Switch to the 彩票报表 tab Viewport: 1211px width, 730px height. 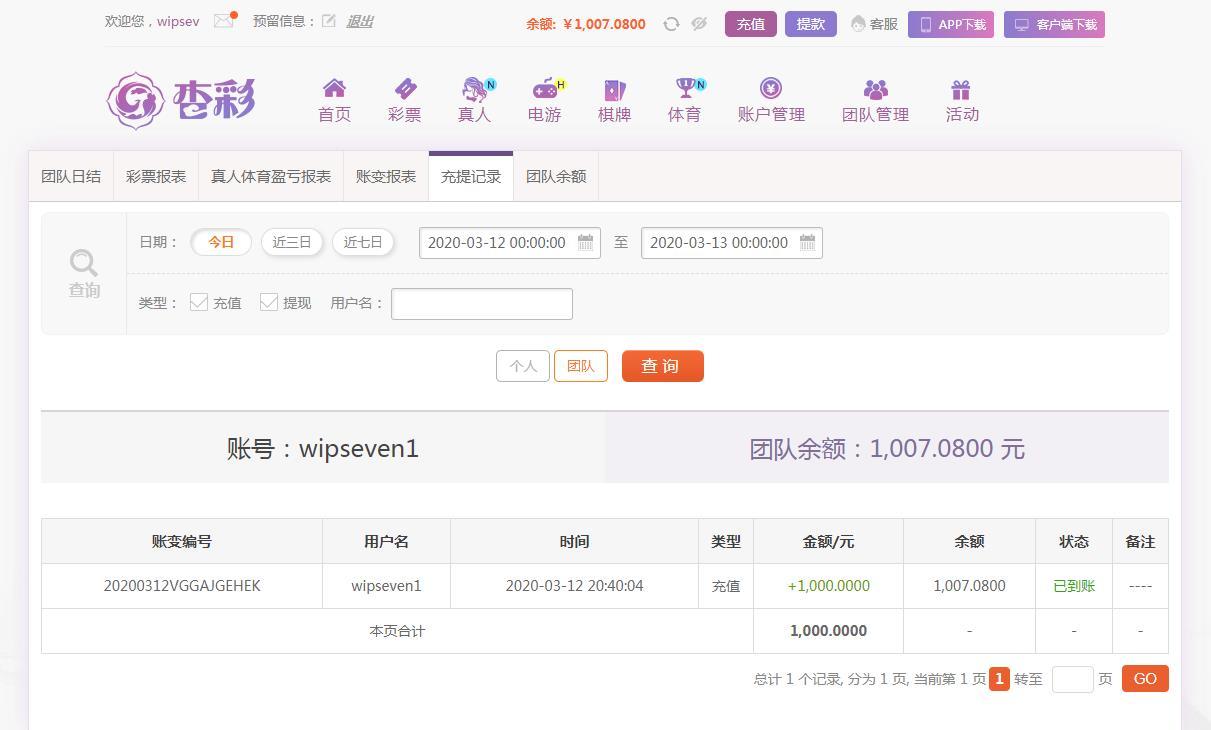[x=156, y=176]
